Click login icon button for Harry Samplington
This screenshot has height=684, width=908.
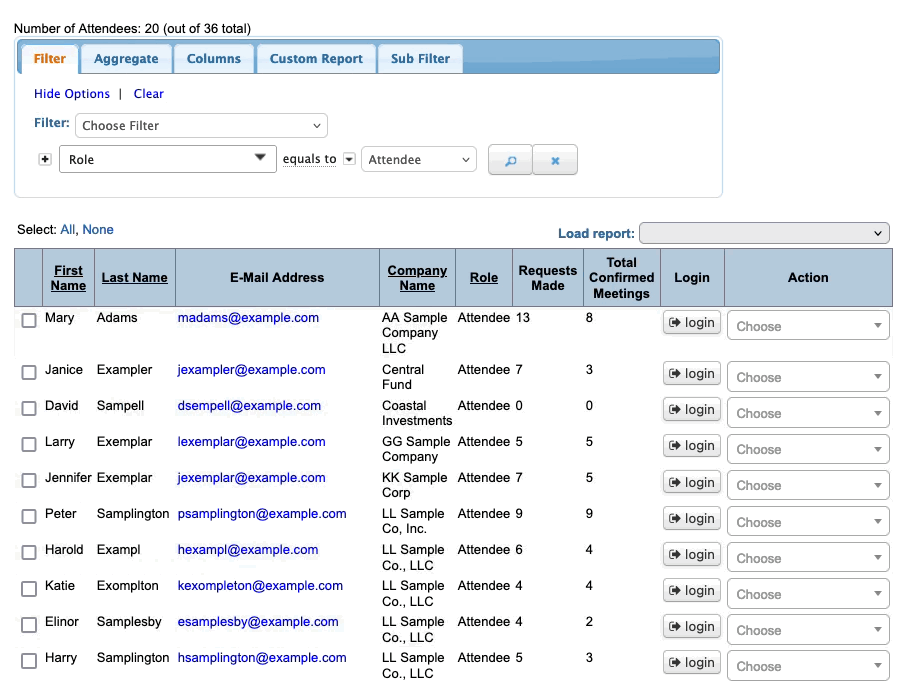[691, 662]
